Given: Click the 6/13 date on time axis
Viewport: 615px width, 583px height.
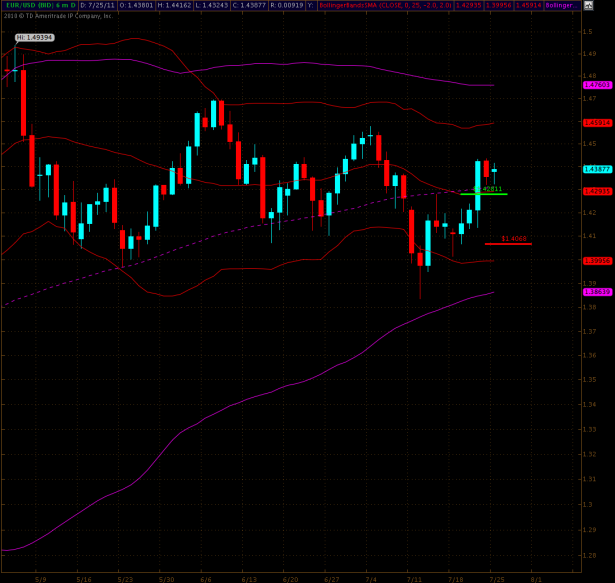Looking at the screenshot, I should pos(248,578).
